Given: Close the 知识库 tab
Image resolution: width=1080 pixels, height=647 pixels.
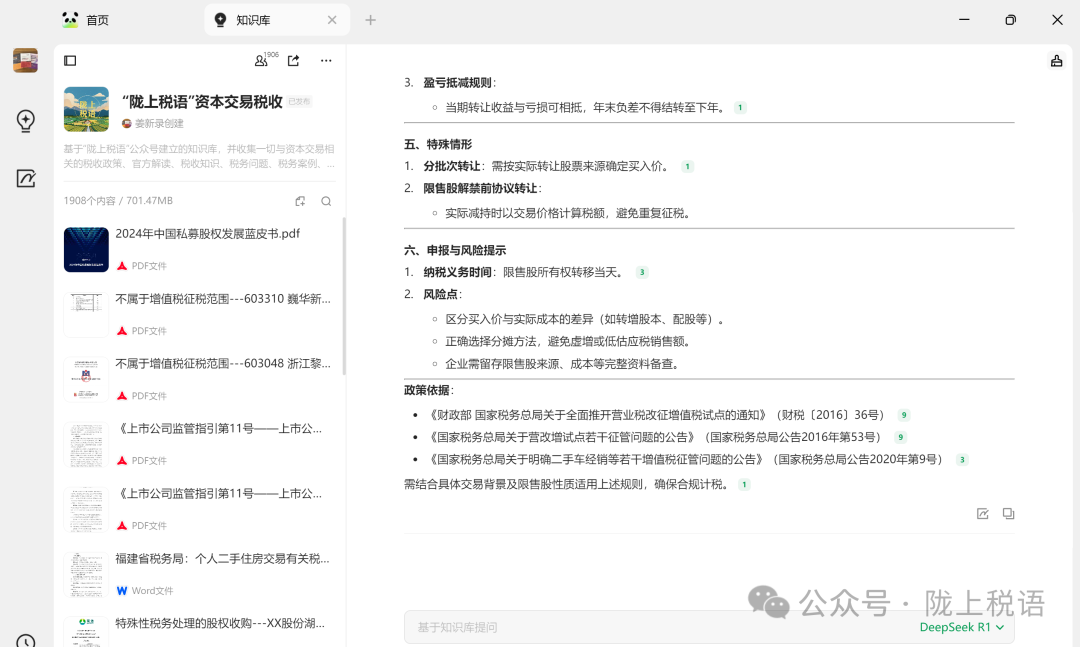Looking at the screenshot, I should click(332, 20).
